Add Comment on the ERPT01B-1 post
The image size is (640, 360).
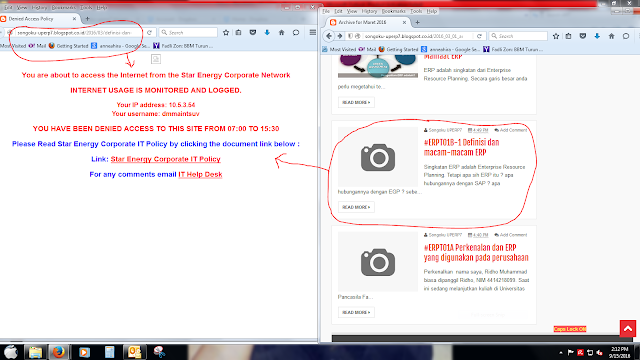(x=511, y=130)
